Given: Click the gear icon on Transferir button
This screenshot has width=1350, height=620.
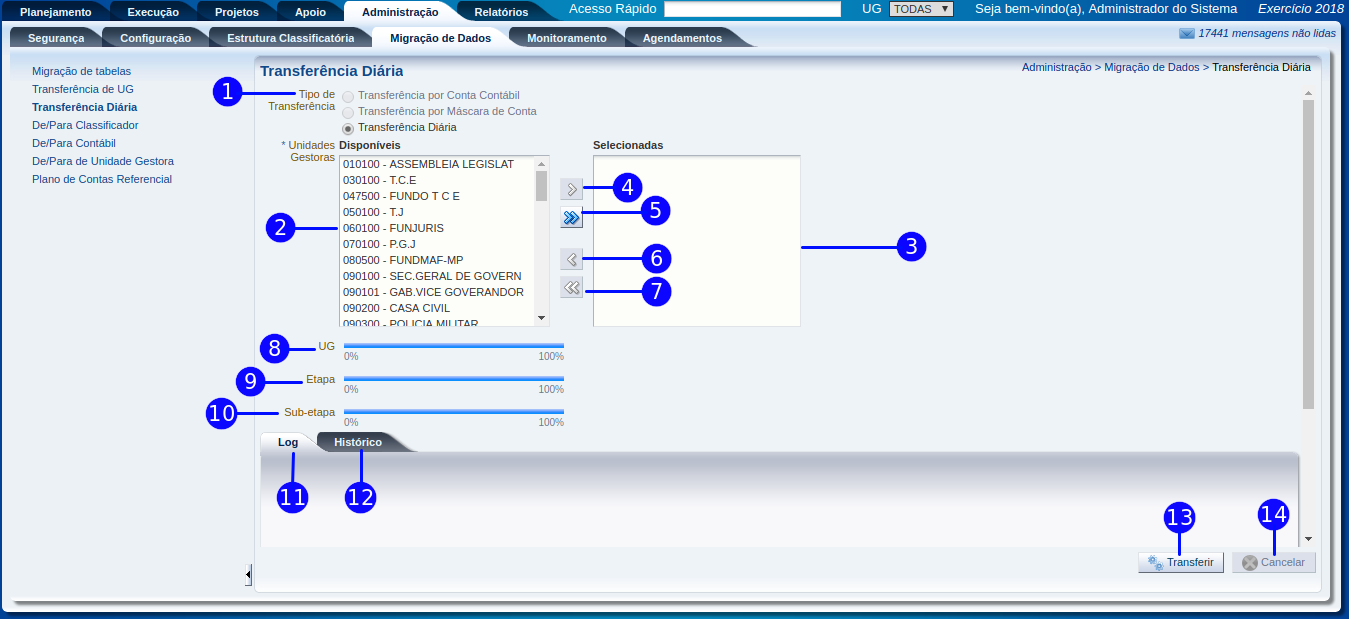Looking at the screenshot, I should tap(1154, 563).
